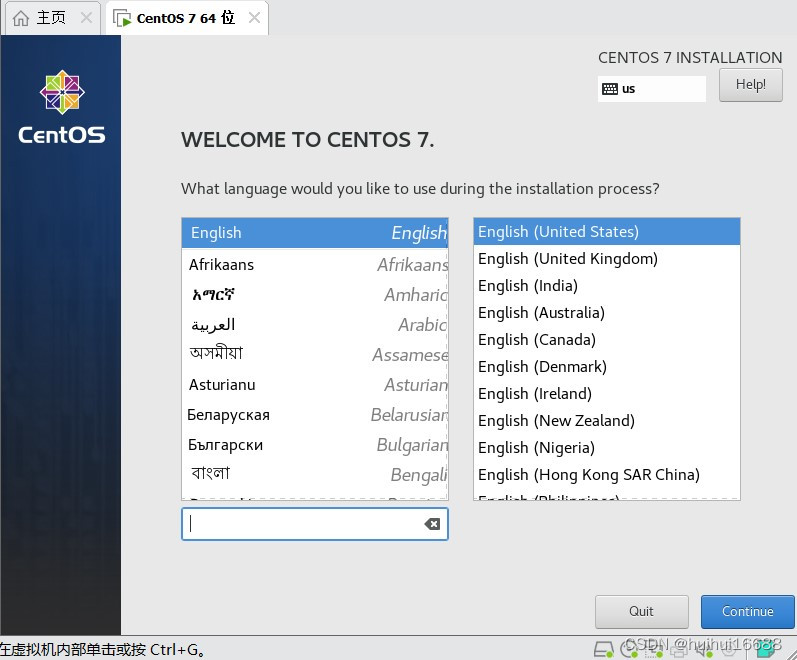Switch to the 主页 tab

tap(51, 18)
